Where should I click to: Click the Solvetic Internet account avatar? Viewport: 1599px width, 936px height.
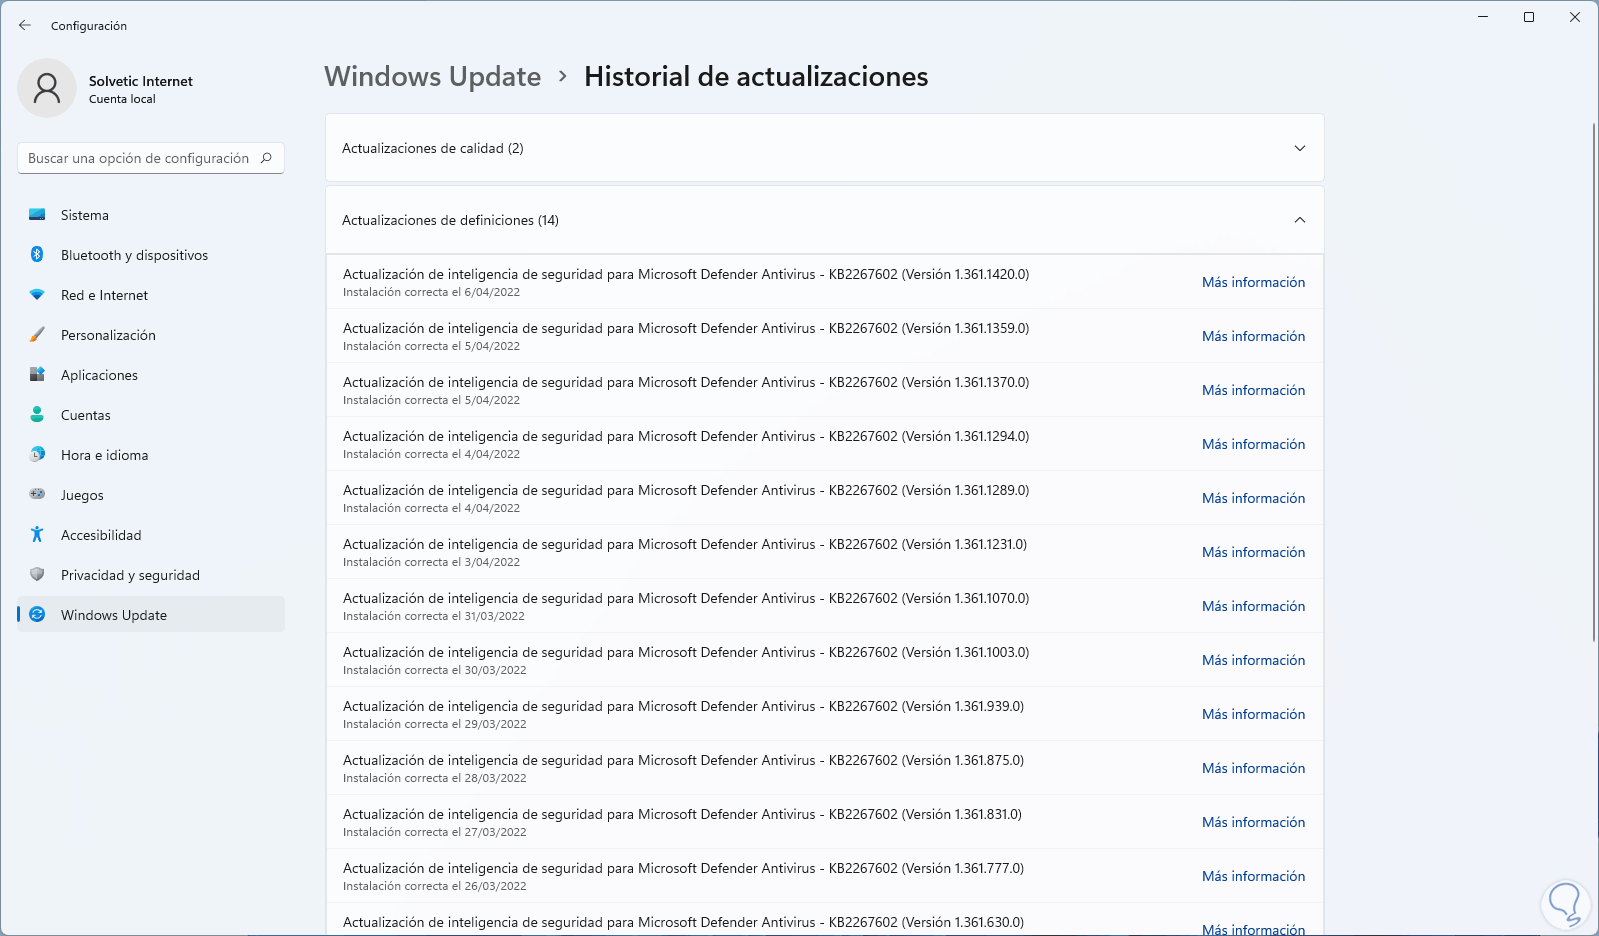click(x=47, y=88)
